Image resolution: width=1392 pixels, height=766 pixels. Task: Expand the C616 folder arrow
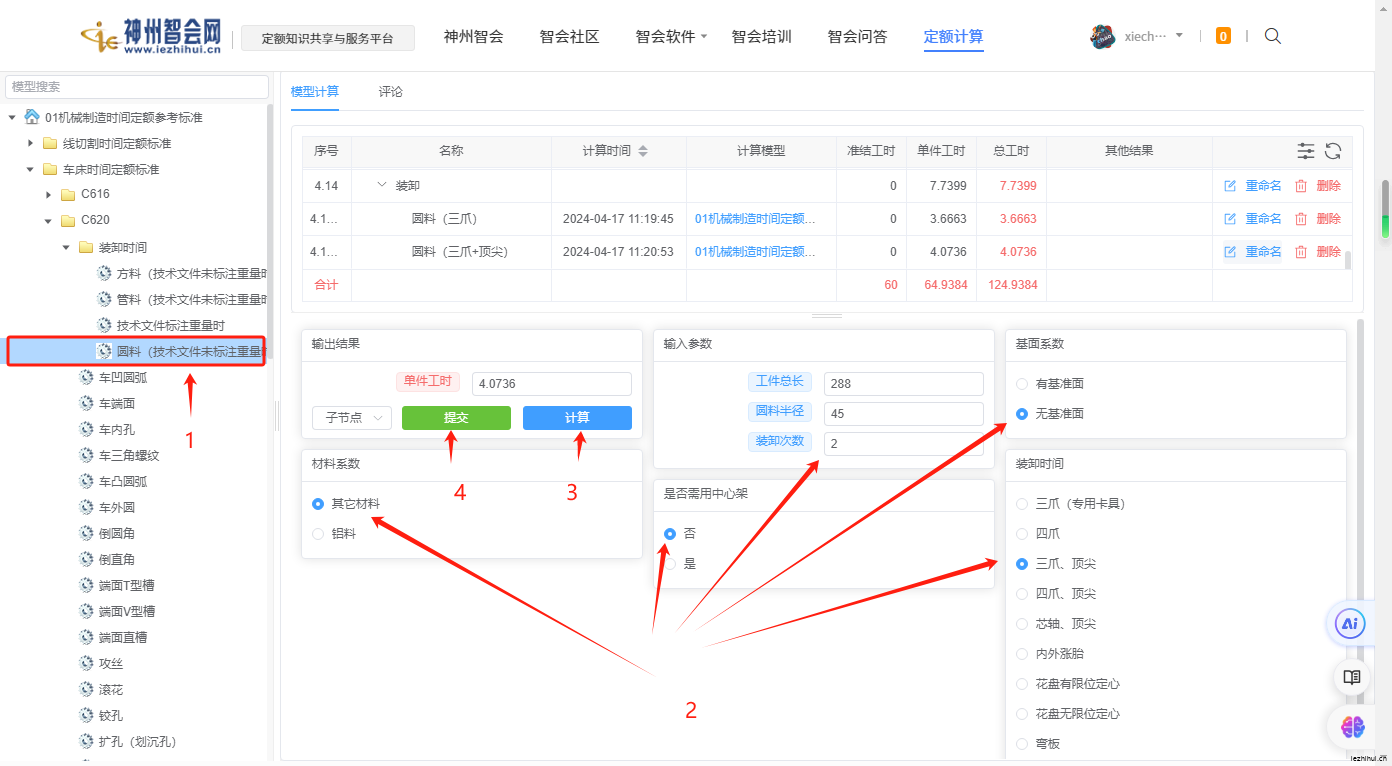tap(48, 195)
